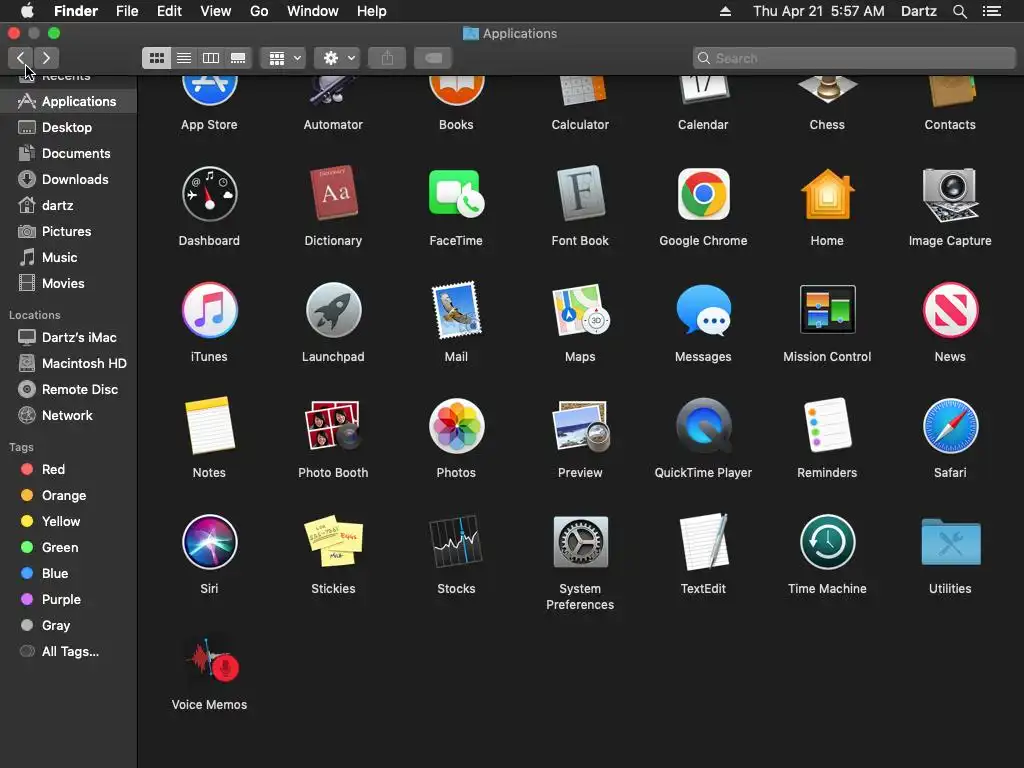This screenshot has width=1024, height=768.
Task: Select the Safari compass icon
Action: tap(950, 426)
